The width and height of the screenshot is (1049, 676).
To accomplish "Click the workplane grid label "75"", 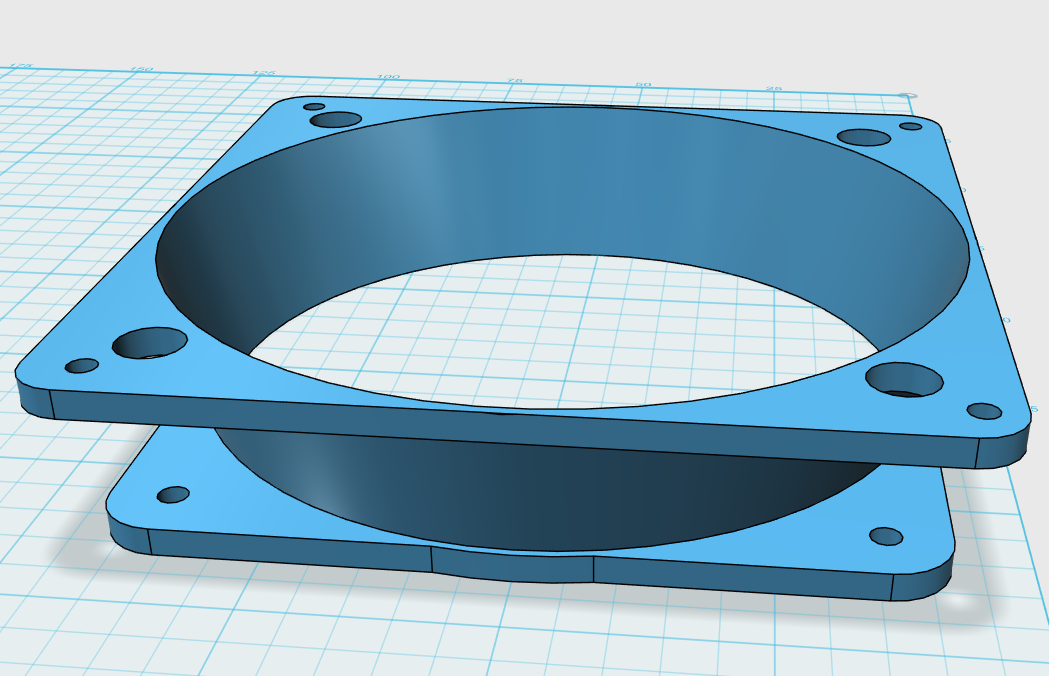I will pos(514,81).
